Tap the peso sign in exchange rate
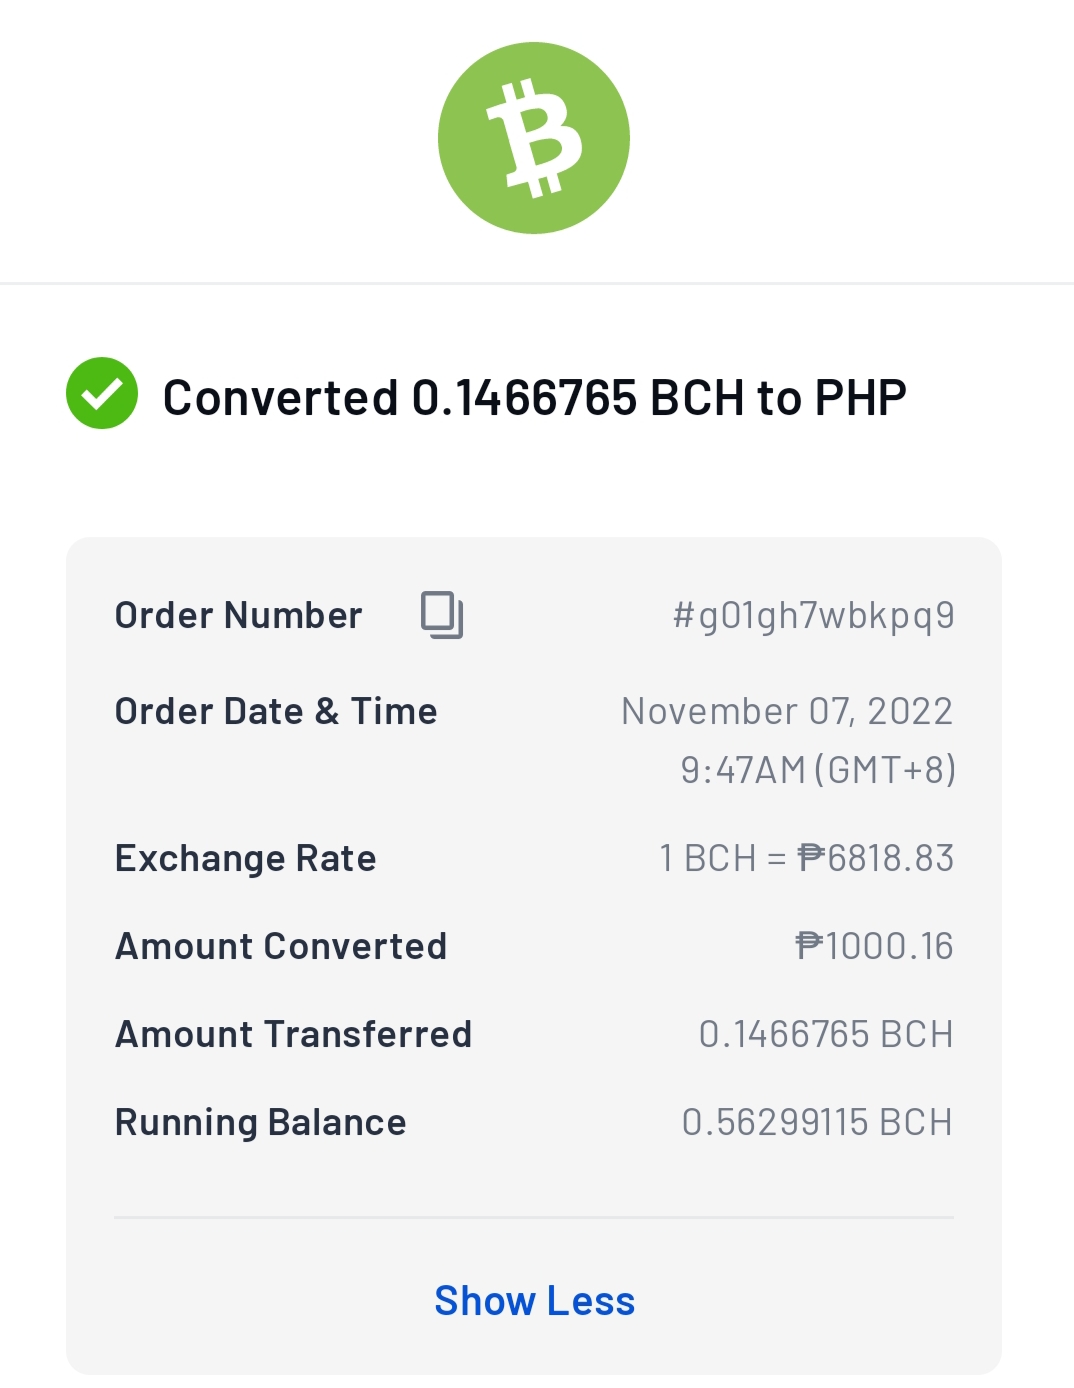The width and height of the screenshot is (1074, 1388). [811, 857]
